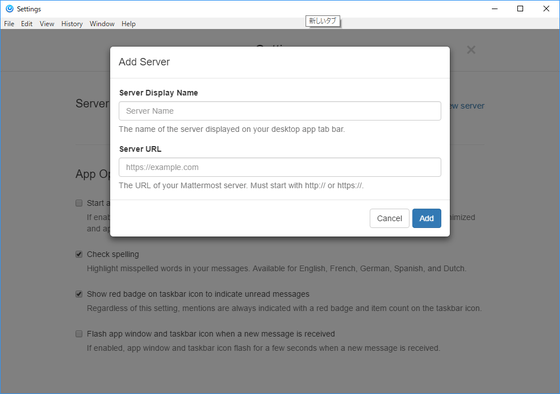This screenshot has width=560, height=394.
Task: Cancel the Add Server dialog
Action: 389,218
